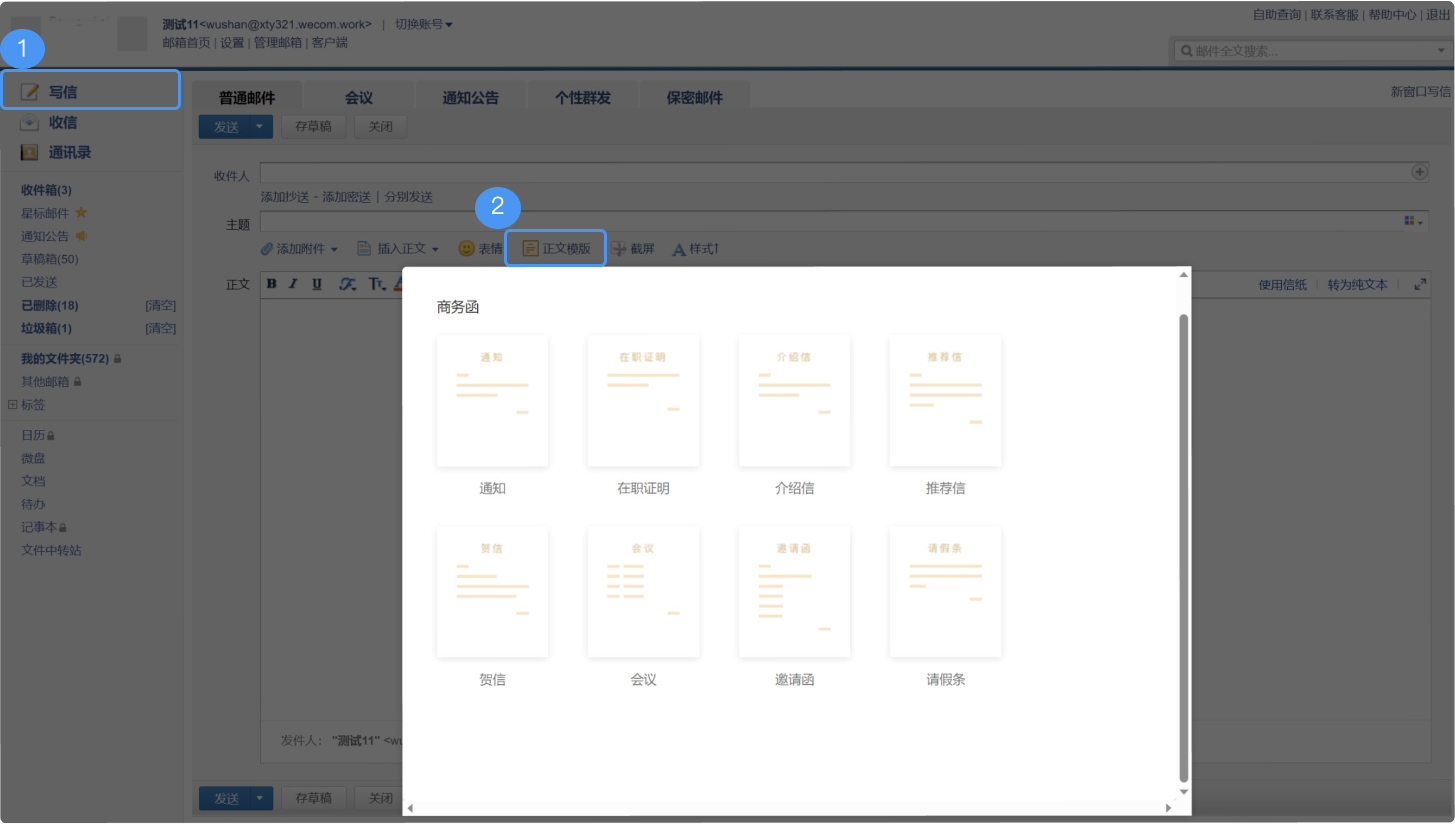
Task: Click the font style icon after underline
Action: (x=347, y=284)
